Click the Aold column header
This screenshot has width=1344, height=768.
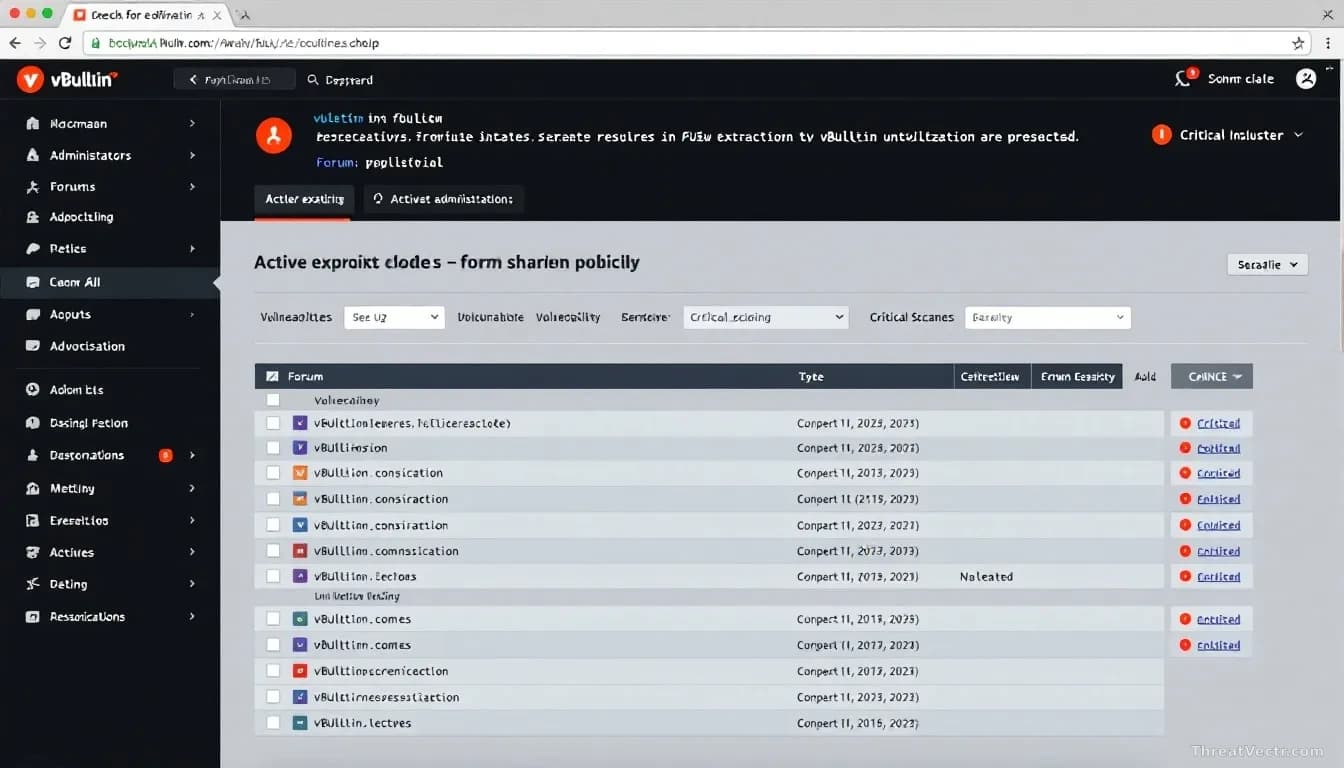click(1145, 377)
